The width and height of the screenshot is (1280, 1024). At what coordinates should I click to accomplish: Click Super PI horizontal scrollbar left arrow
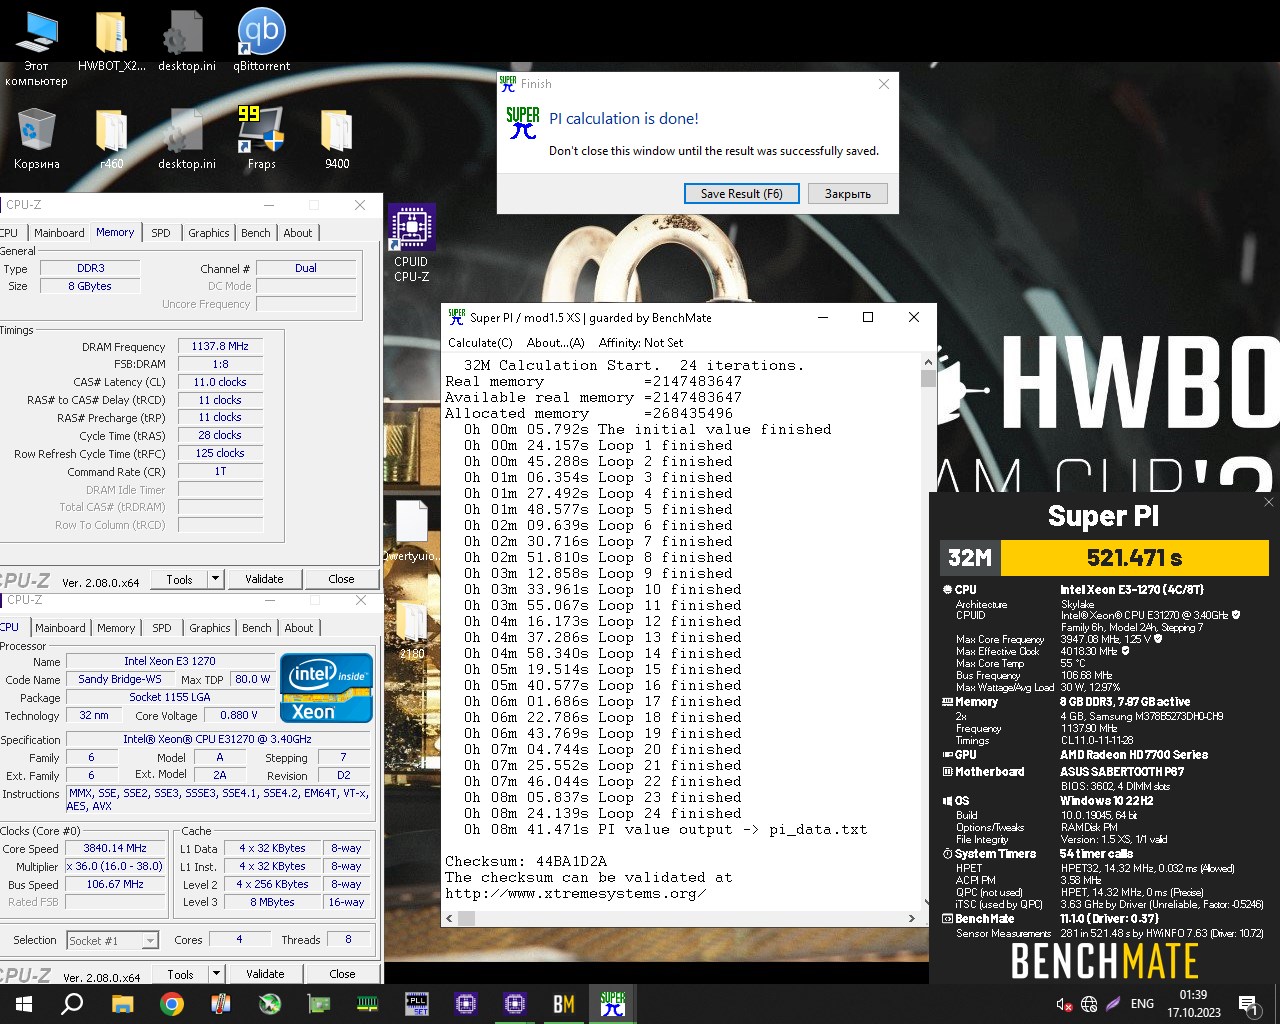(451, 918)
